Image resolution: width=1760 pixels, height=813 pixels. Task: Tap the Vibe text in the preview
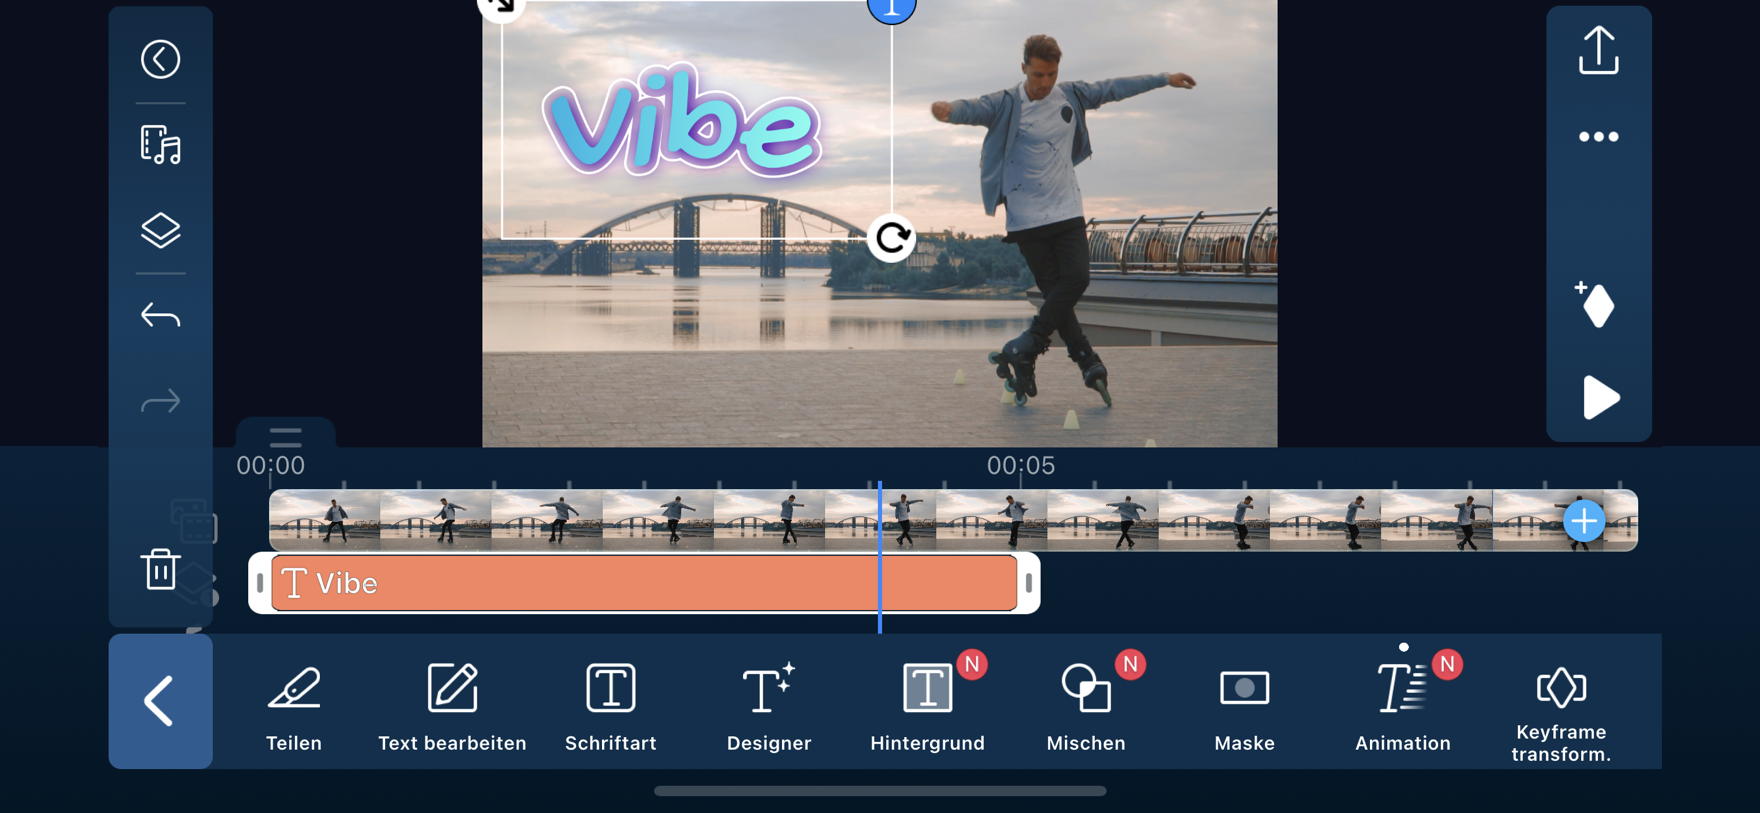coord(682,122)
